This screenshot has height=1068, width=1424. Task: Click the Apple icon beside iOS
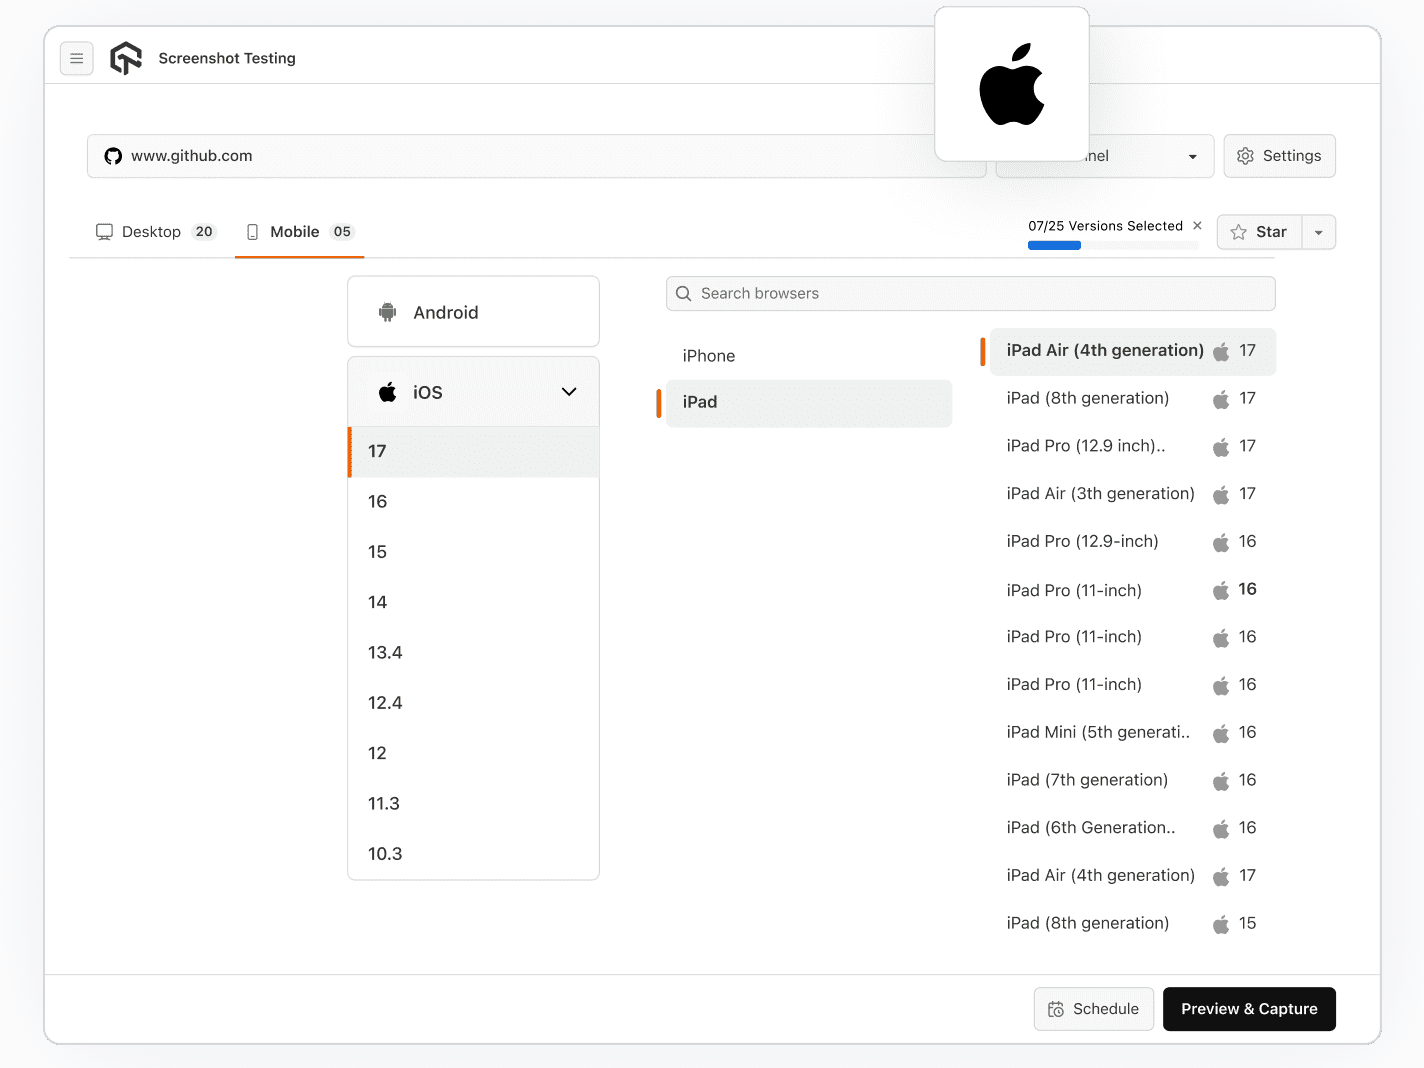pyautogui.click(x=388, y=391)
